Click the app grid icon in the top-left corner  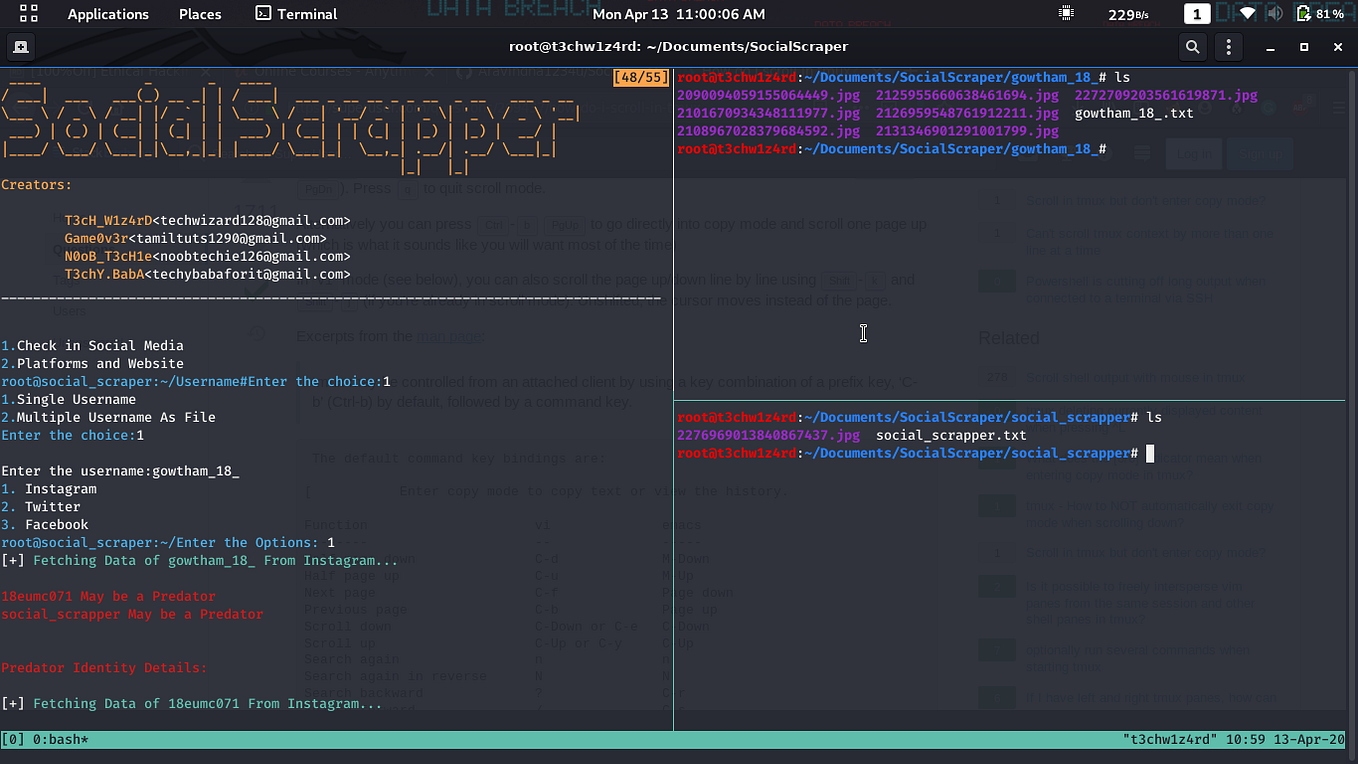[27, 13]
